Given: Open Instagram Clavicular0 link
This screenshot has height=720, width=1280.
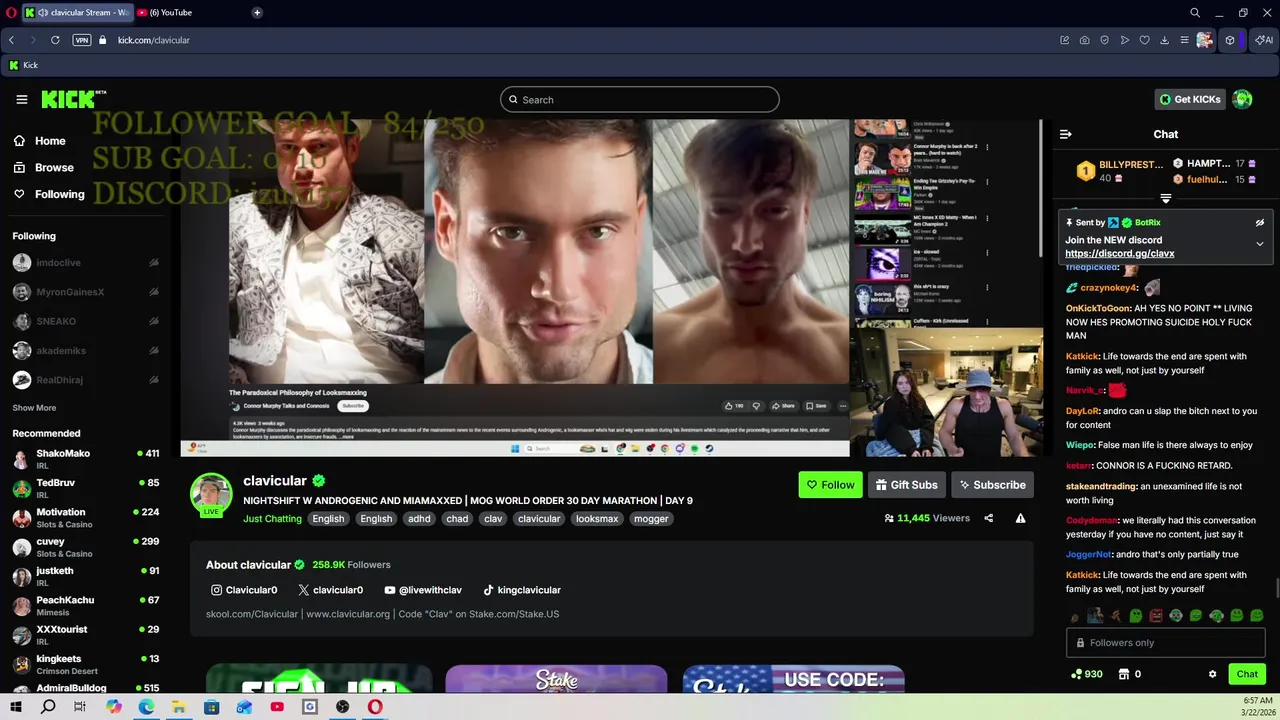Looking at the screenshot, I should (244, 590).
